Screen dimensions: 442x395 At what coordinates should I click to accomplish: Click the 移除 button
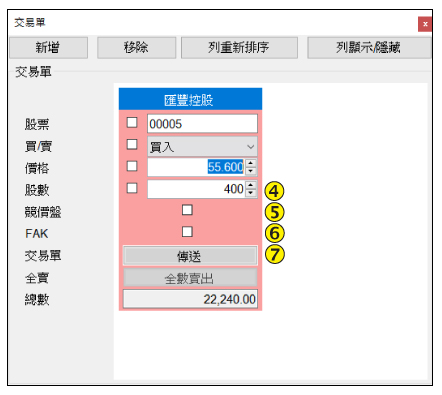tap(136, 48)
